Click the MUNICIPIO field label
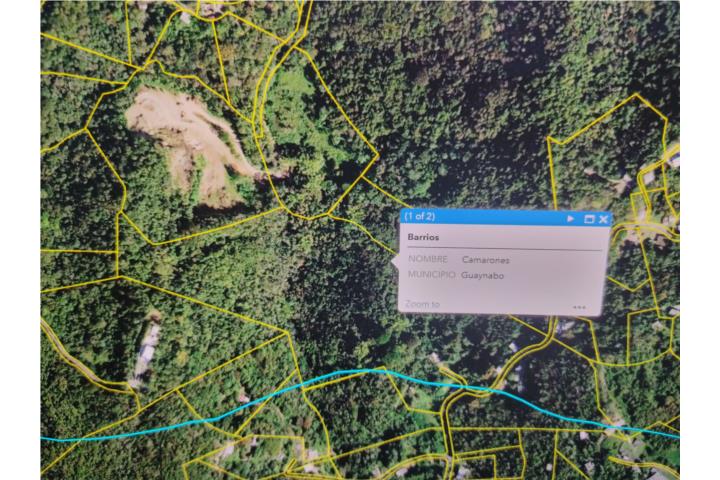 coord(432,275)
